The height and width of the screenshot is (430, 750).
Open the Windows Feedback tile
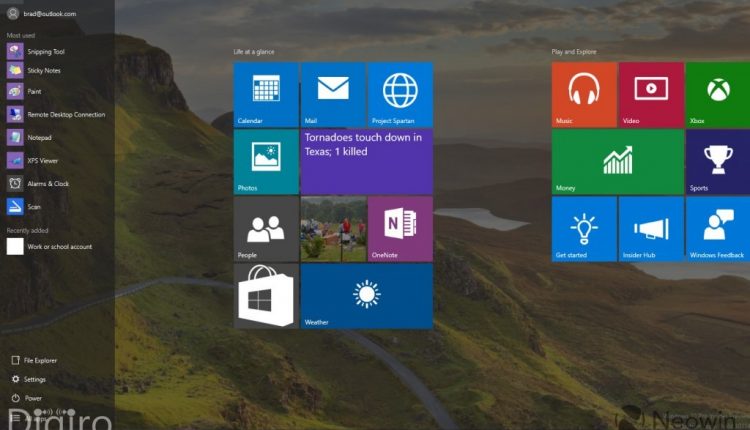tap(718, 229)
